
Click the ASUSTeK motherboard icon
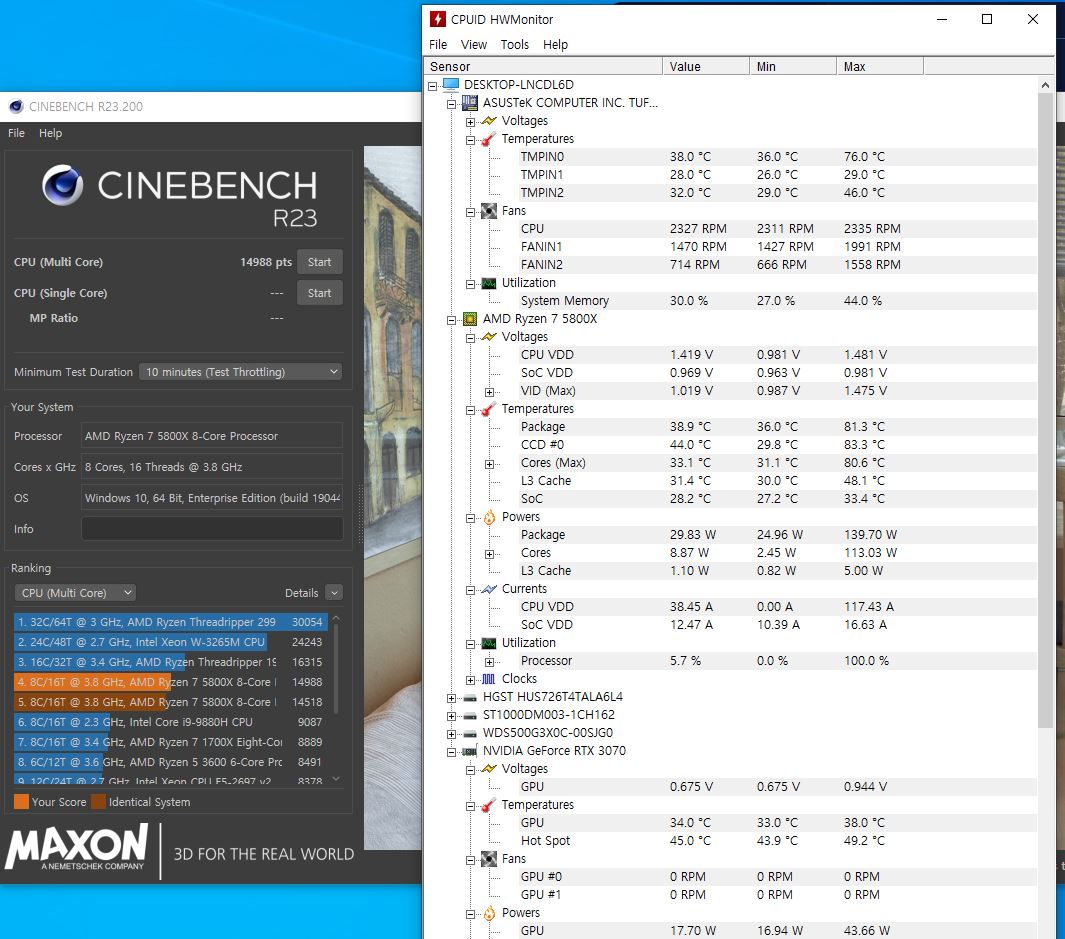click(470, 103)
